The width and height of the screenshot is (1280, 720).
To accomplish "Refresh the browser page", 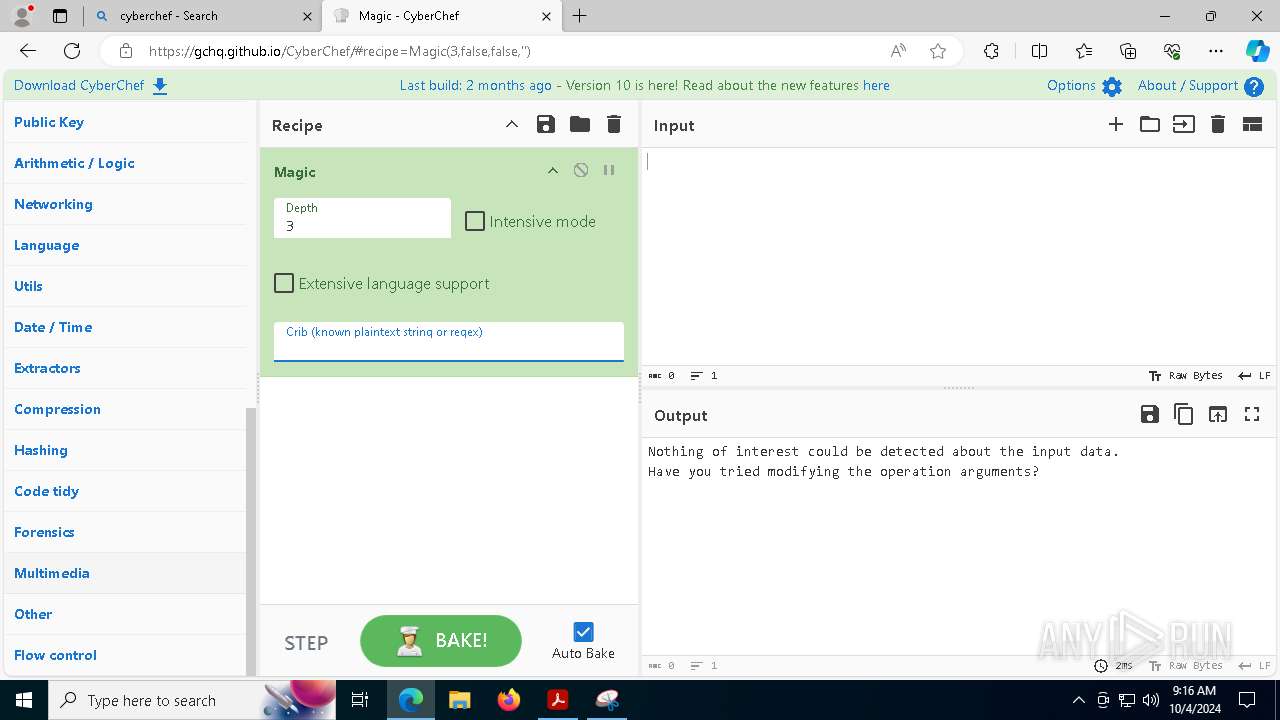I will [x=72, y=51].
